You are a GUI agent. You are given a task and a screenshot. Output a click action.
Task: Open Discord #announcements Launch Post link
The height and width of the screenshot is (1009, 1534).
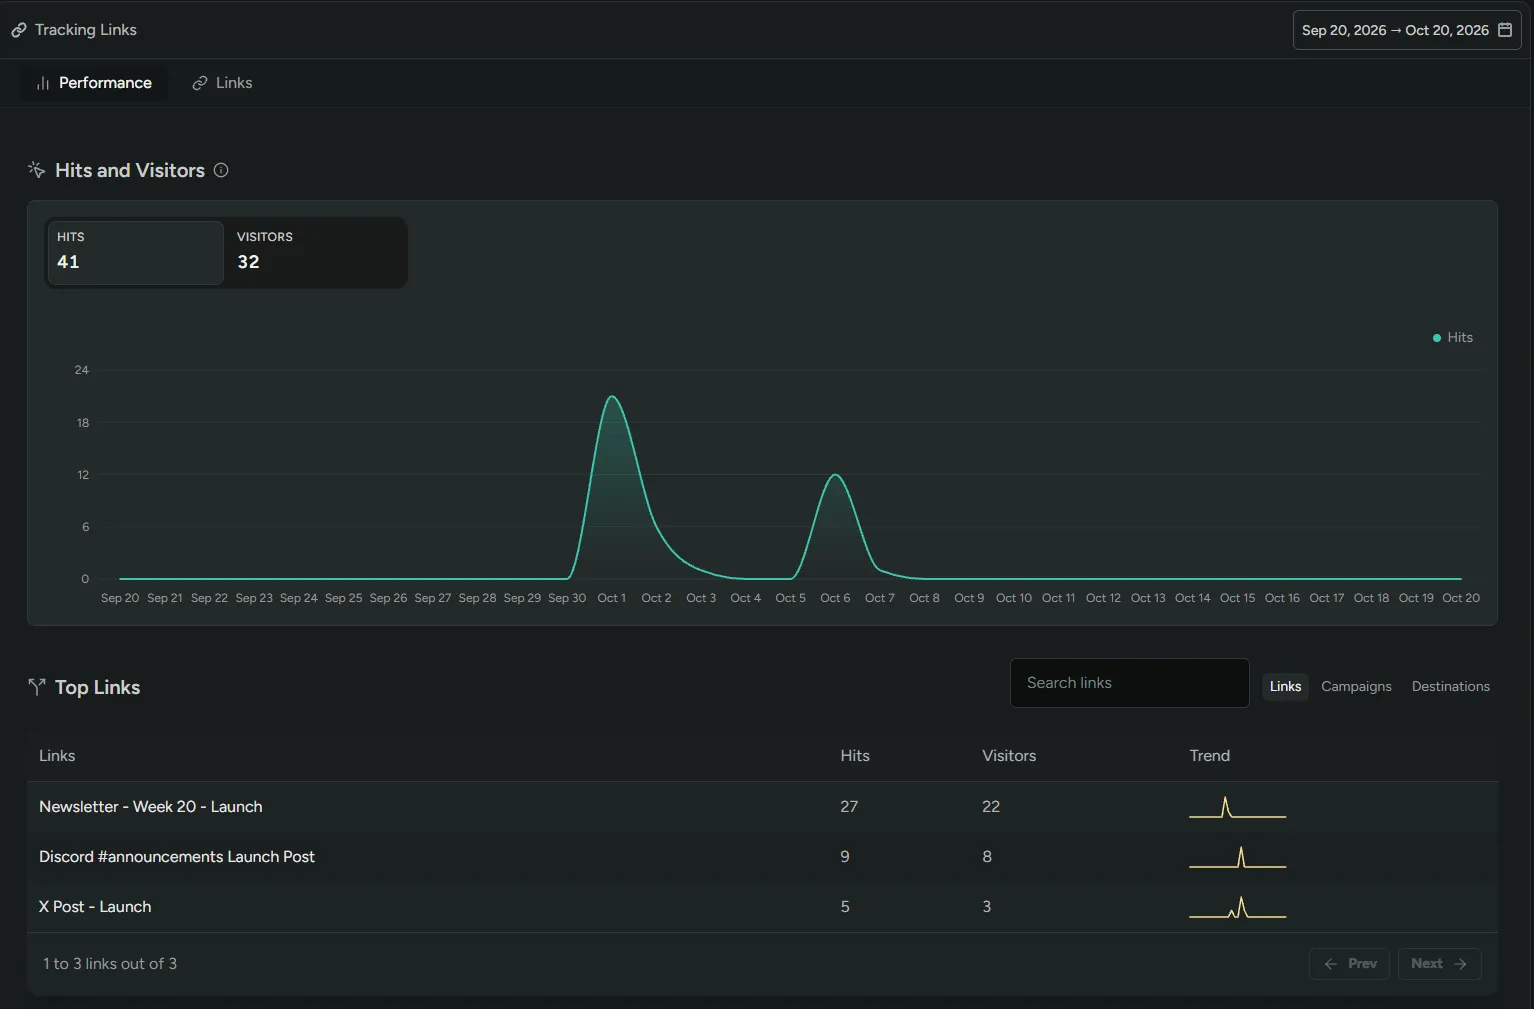177,857
